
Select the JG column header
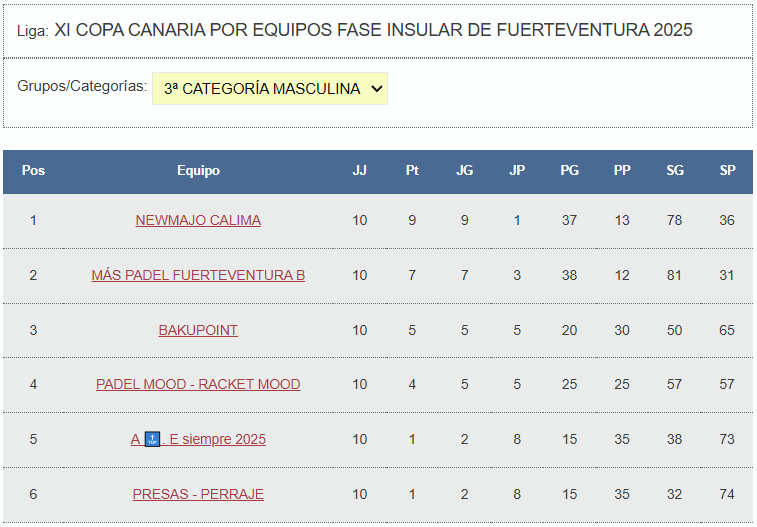coord(464,171)
